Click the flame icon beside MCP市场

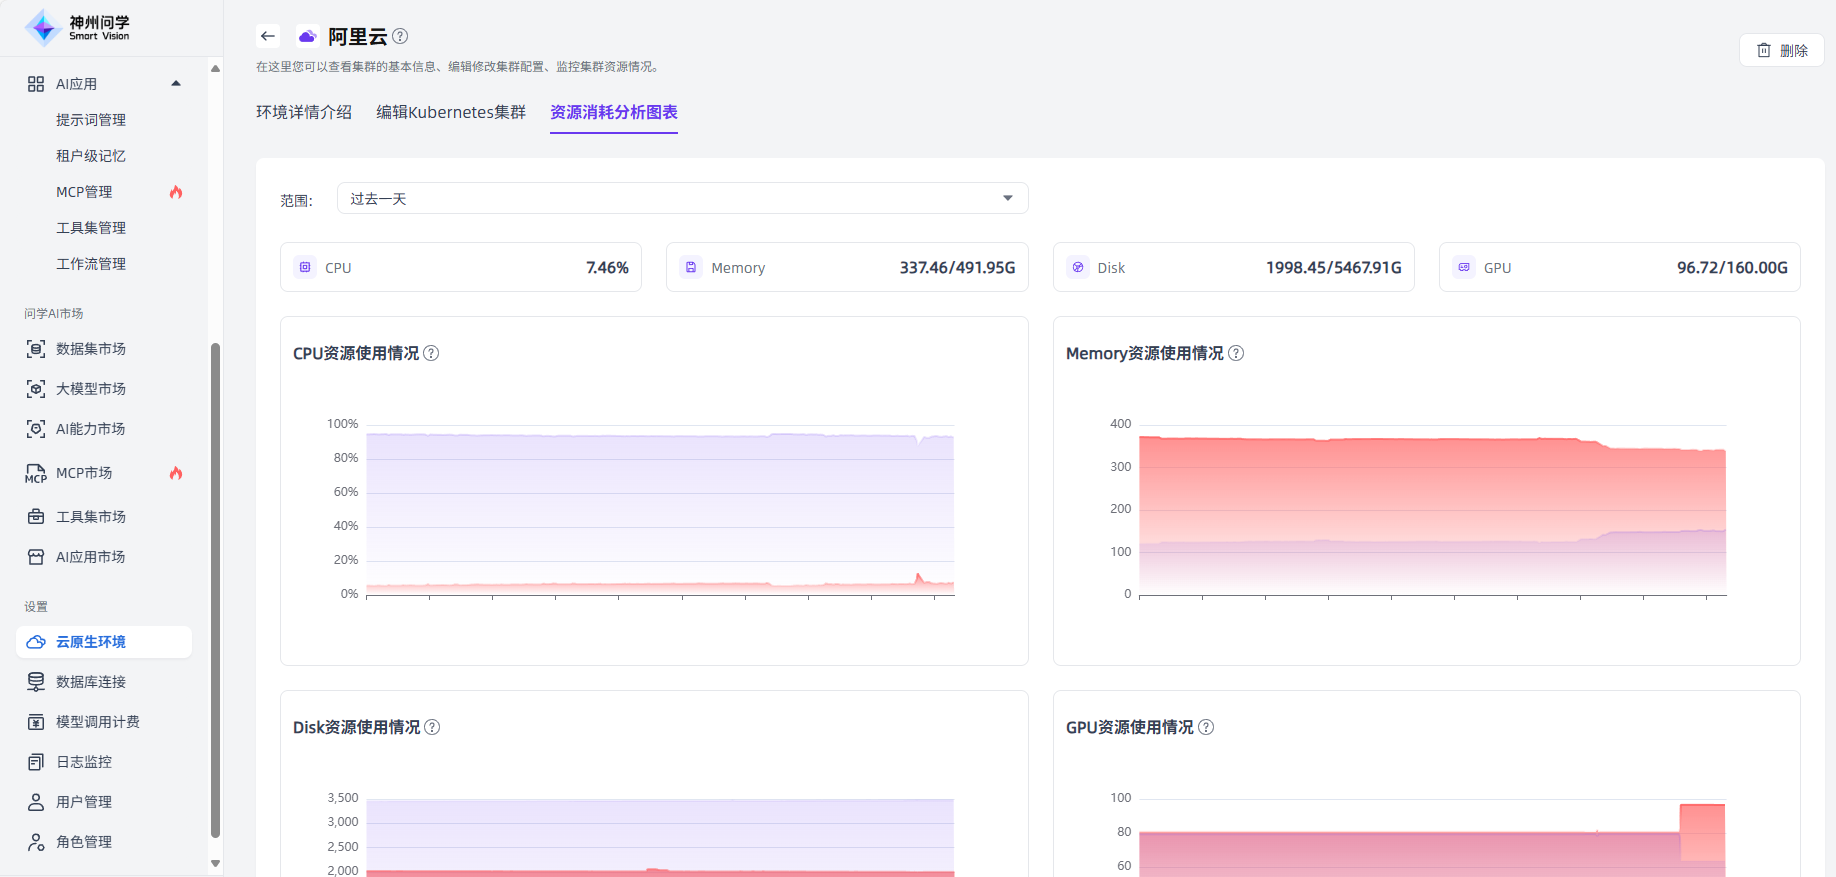tap(176, 473)
